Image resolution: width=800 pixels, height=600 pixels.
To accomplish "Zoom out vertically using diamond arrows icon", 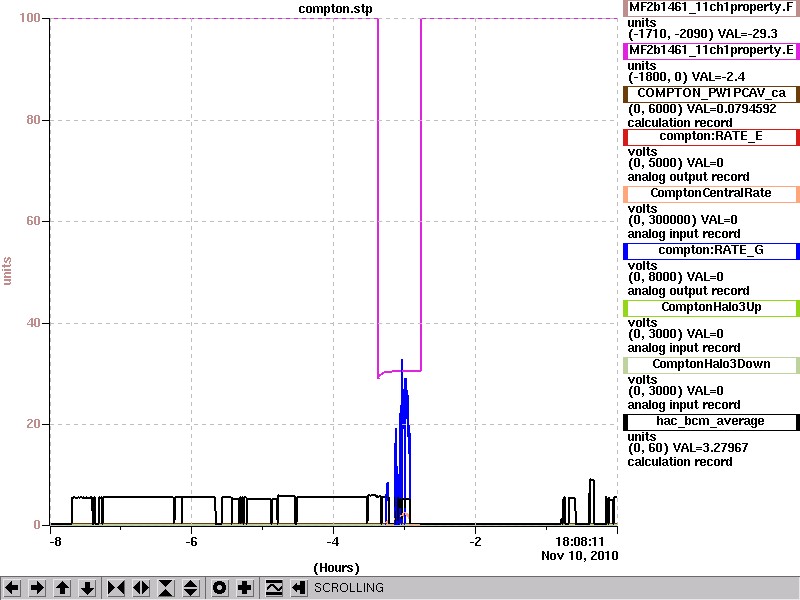I will click(x=191, y=588).
